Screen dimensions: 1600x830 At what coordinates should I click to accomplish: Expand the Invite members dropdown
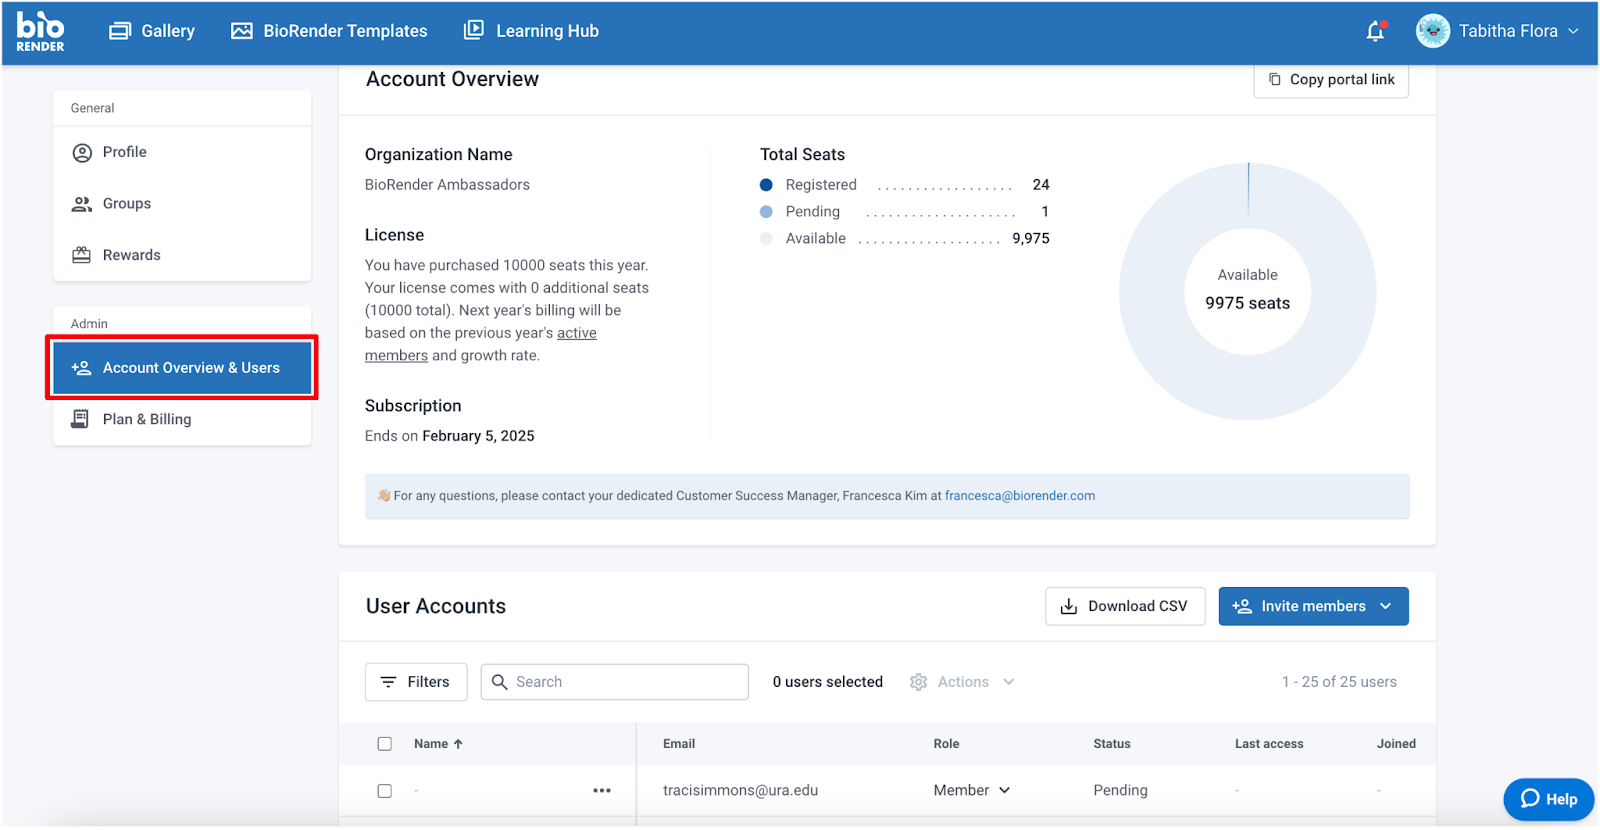[x=1386, y=606]
